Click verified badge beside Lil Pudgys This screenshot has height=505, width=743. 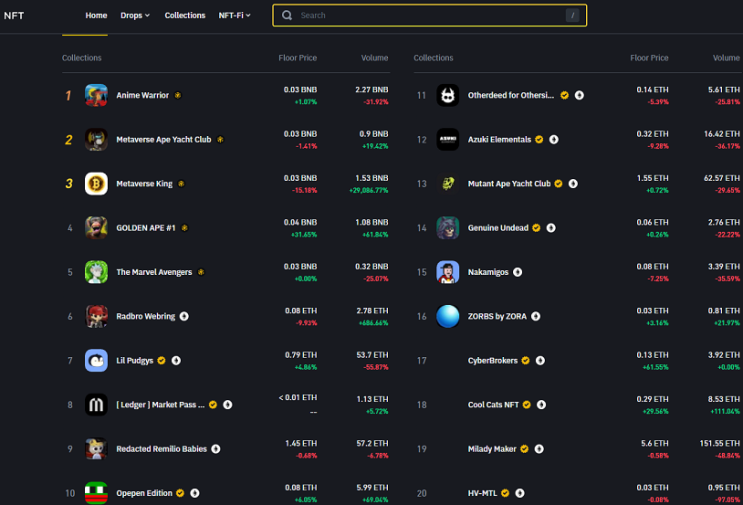(x=162, y=361)
